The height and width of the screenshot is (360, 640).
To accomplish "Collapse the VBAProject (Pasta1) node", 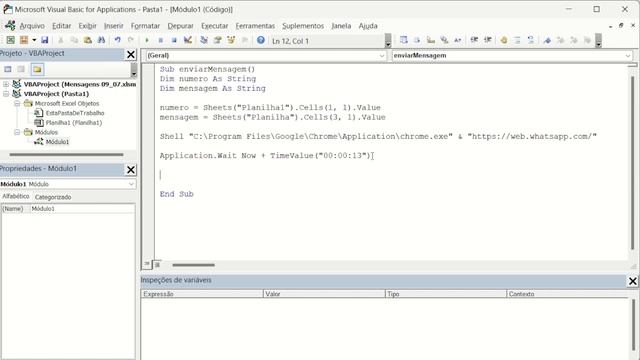I will click(x=6, y=93).
